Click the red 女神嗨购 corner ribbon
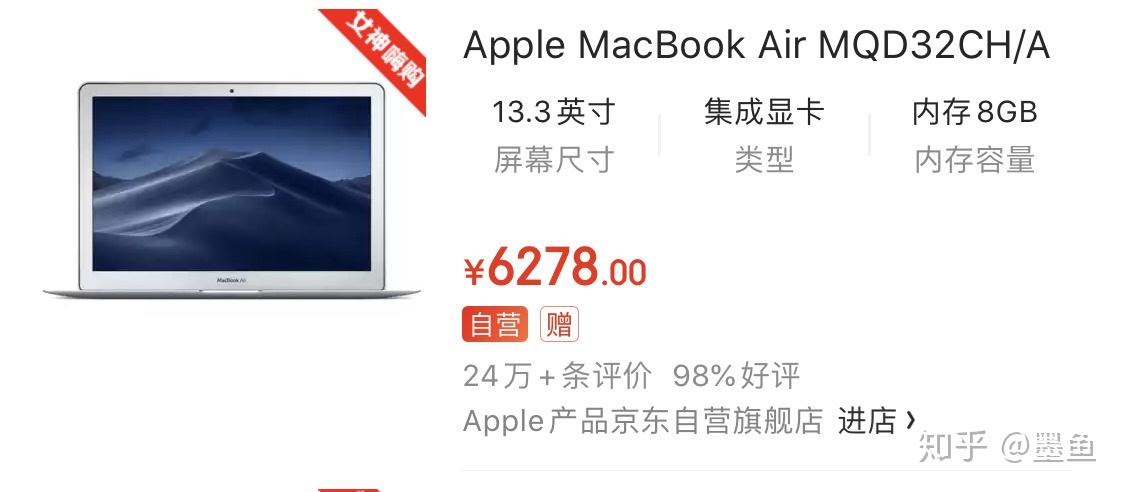1125x492 pixels. [x=380, y=54]
